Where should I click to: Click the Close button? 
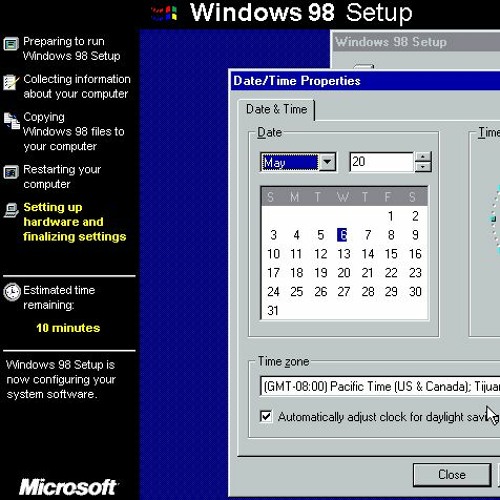(x=452, y=474)
